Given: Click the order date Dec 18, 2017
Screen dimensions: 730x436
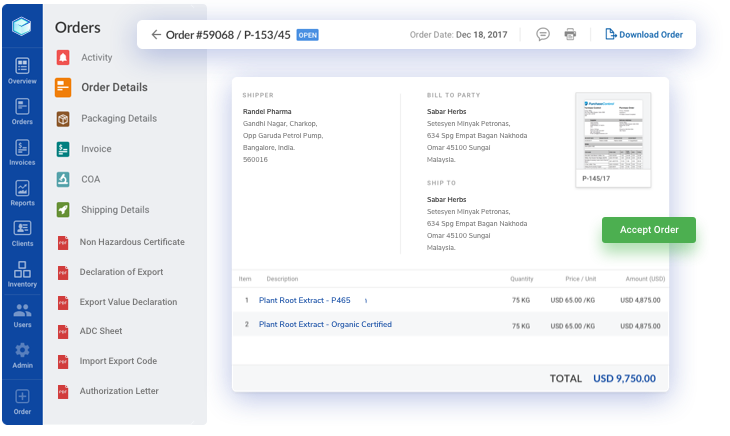Looking at the screenshot, I should coord(481,34).
